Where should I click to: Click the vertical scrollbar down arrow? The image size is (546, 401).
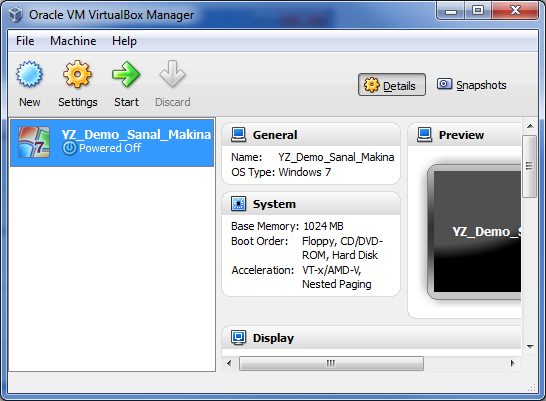point(530,346)
